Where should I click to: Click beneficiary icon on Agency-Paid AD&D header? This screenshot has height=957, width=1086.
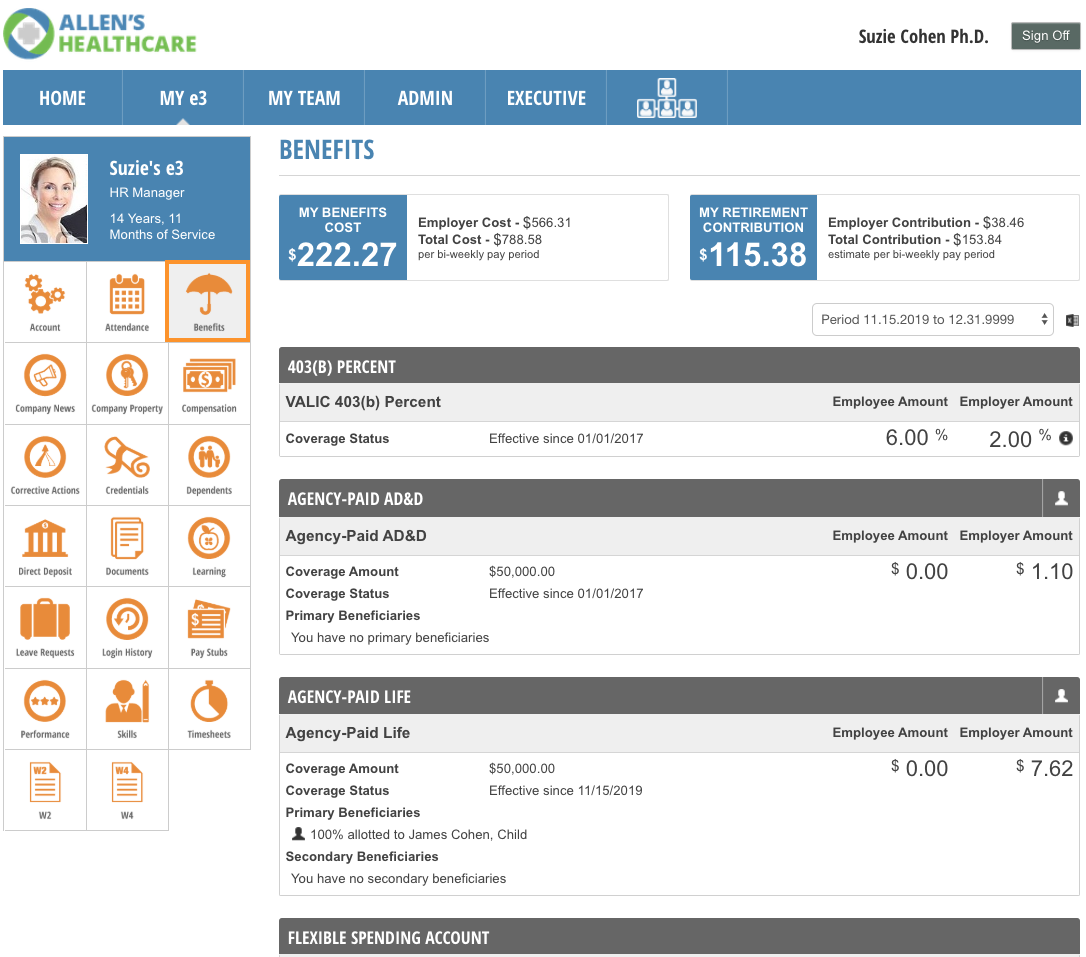click(1061, 498)
